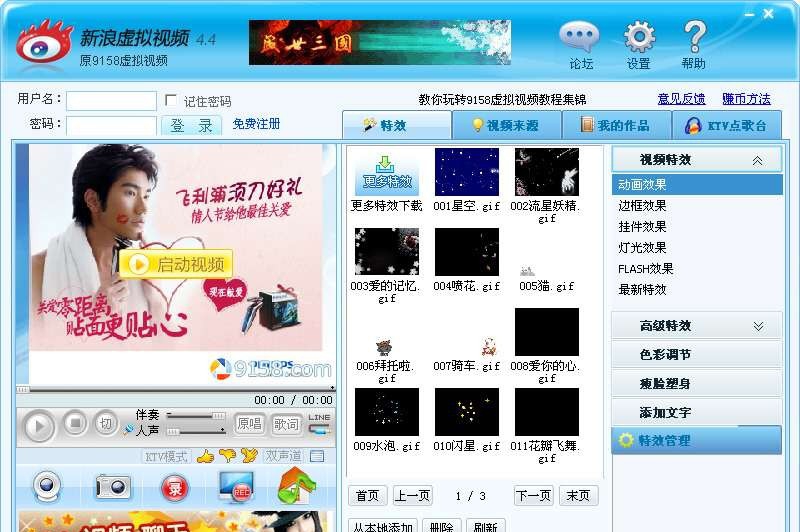The image size is (800, 532).
Task: Select the 003爱的记忆.gif thumbnail
Action: click(x=387, y=251)
